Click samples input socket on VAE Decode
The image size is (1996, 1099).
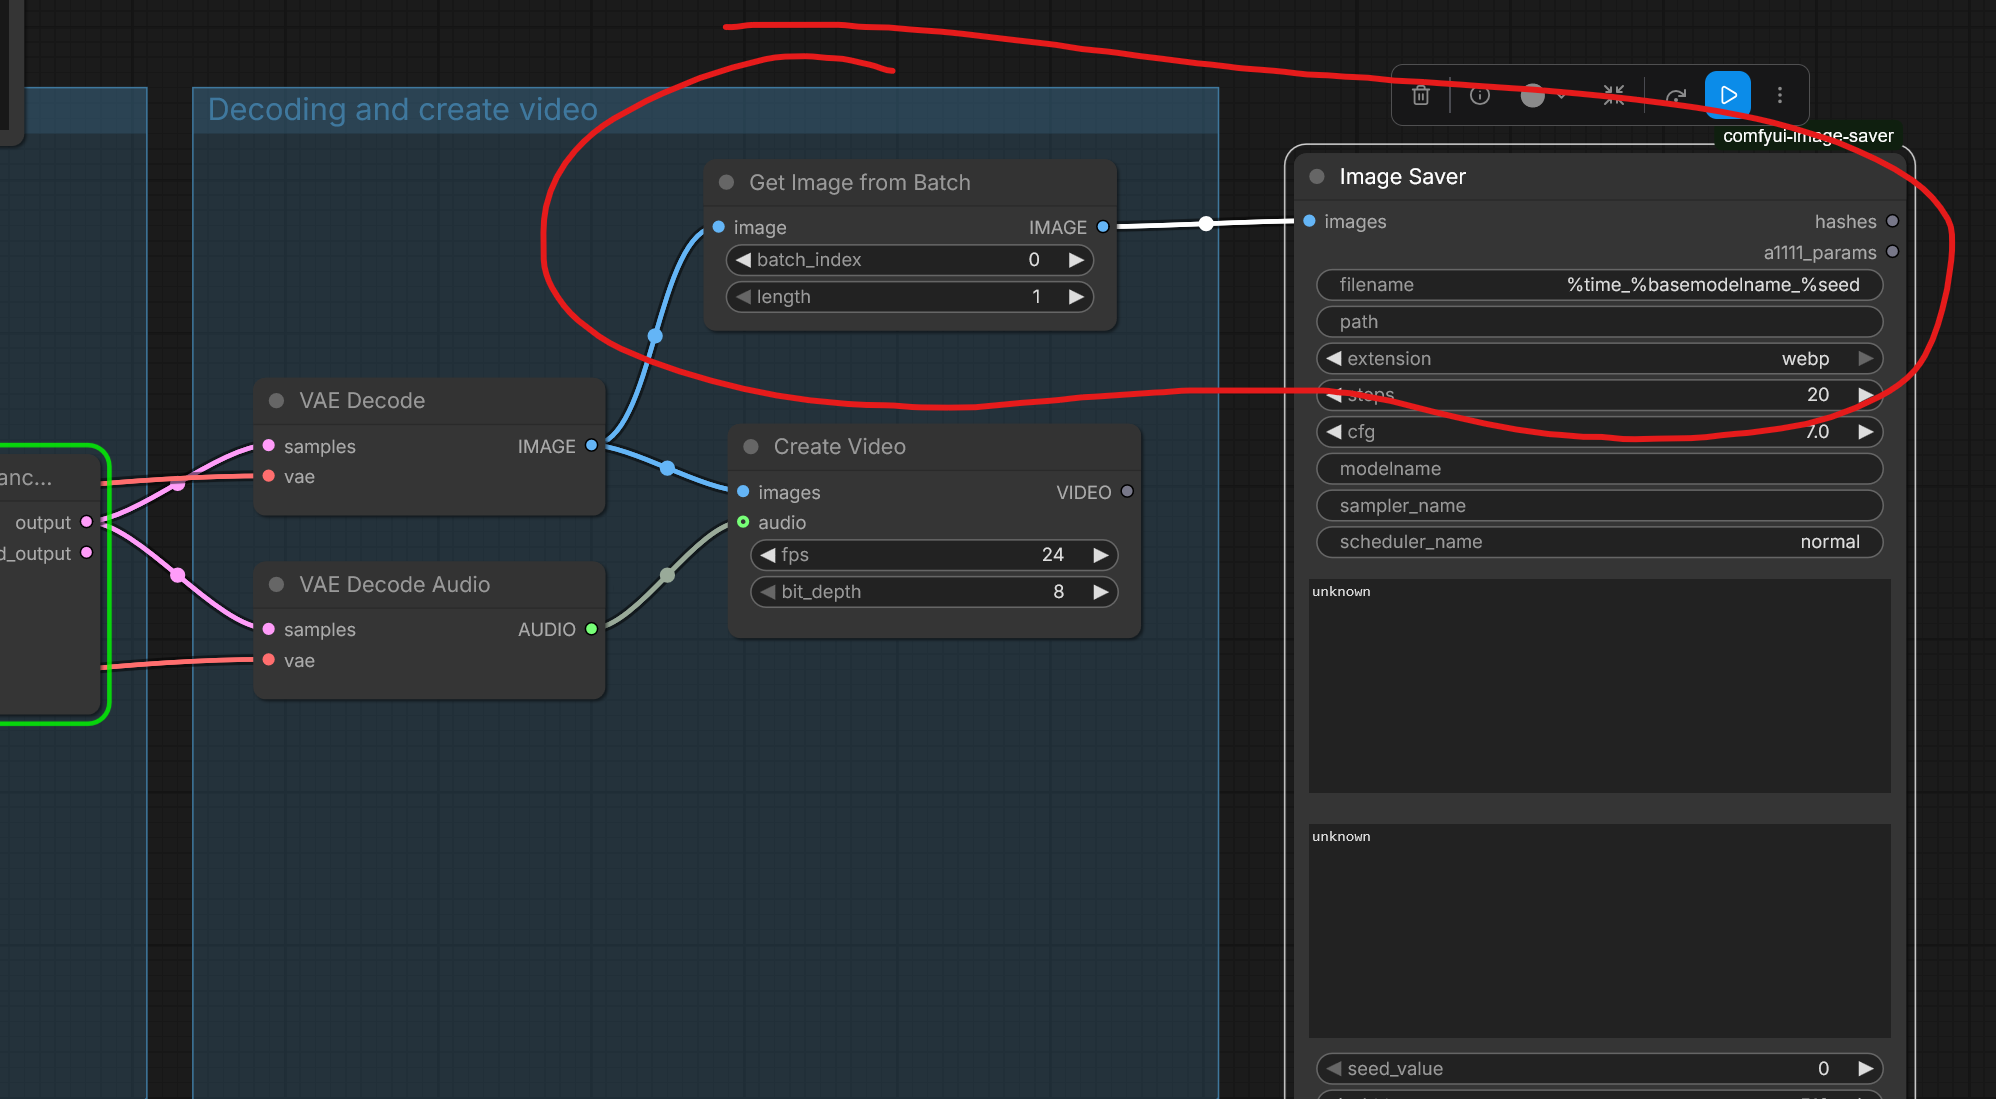pyautogui.click(x=268, y=445)
